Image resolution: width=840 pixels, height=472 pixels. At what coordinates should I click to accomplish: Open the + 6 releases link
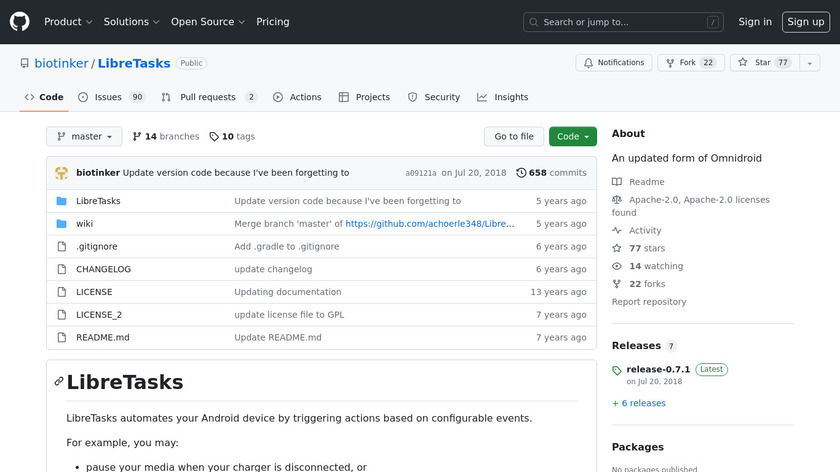(638, 404)
